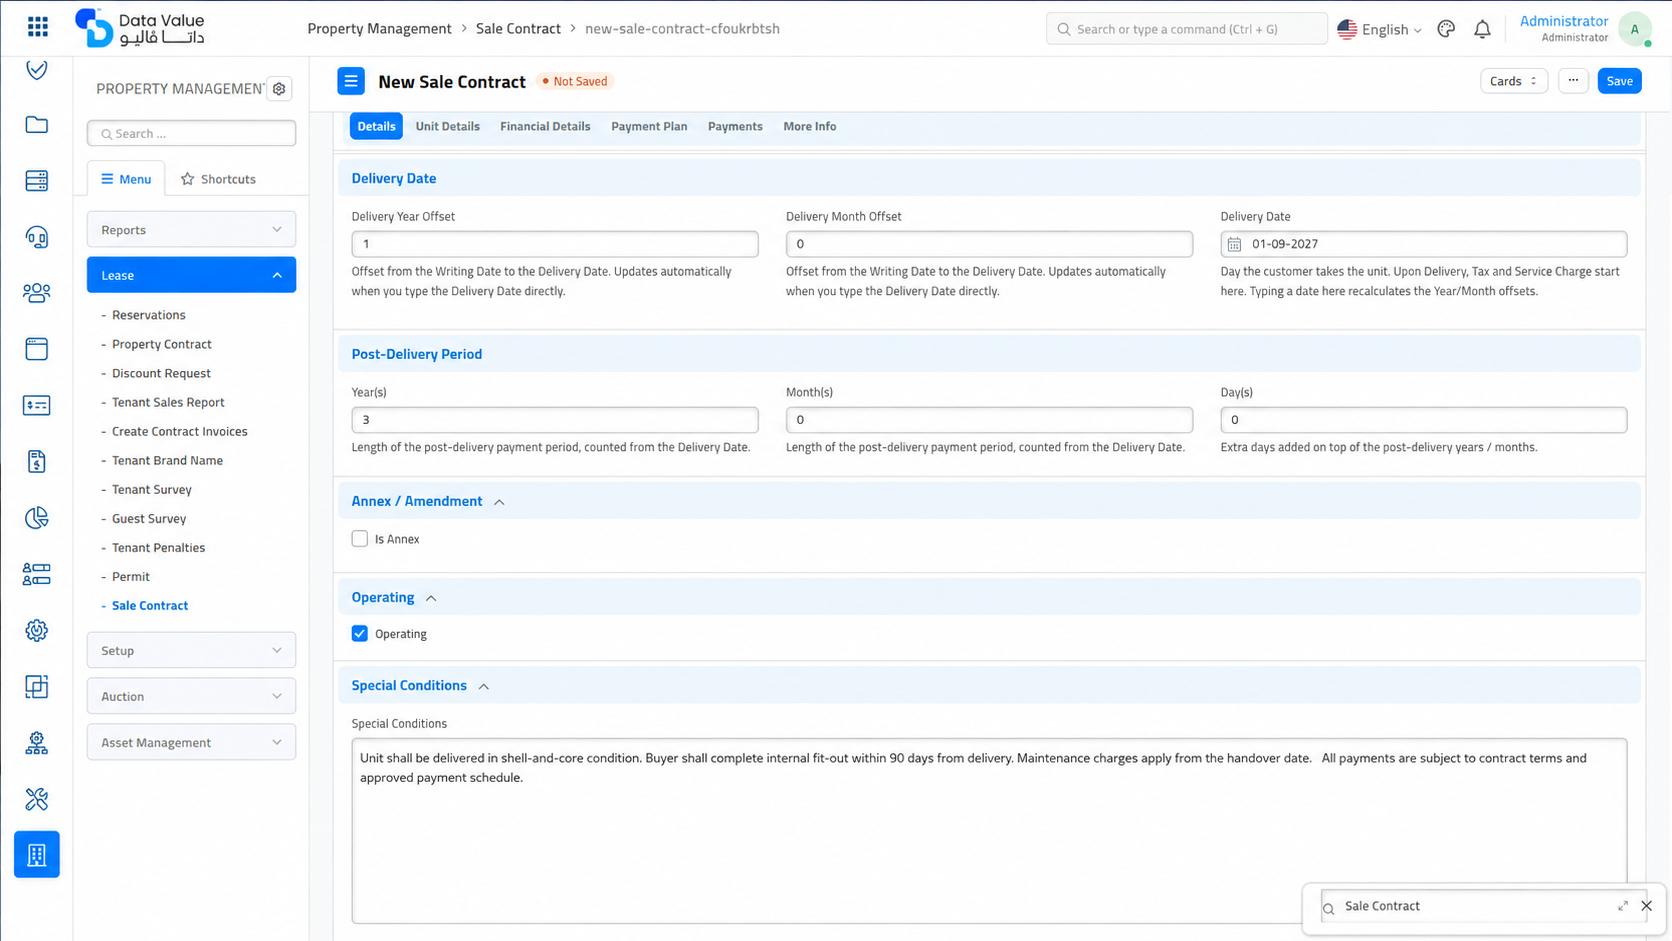The height and width of the screenshot is (941, 1672).
Task: Click the sidebar Search field
Action: tap(191, 133)
